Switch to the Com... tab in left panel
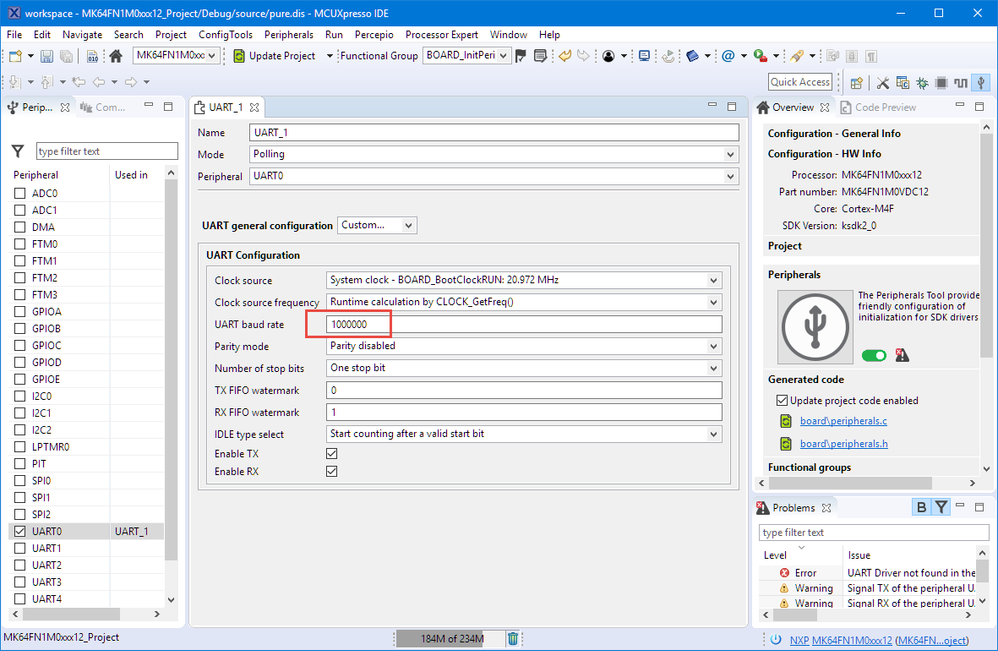Image resolution: width=998 pixels, height=651 pixels. 102,108
